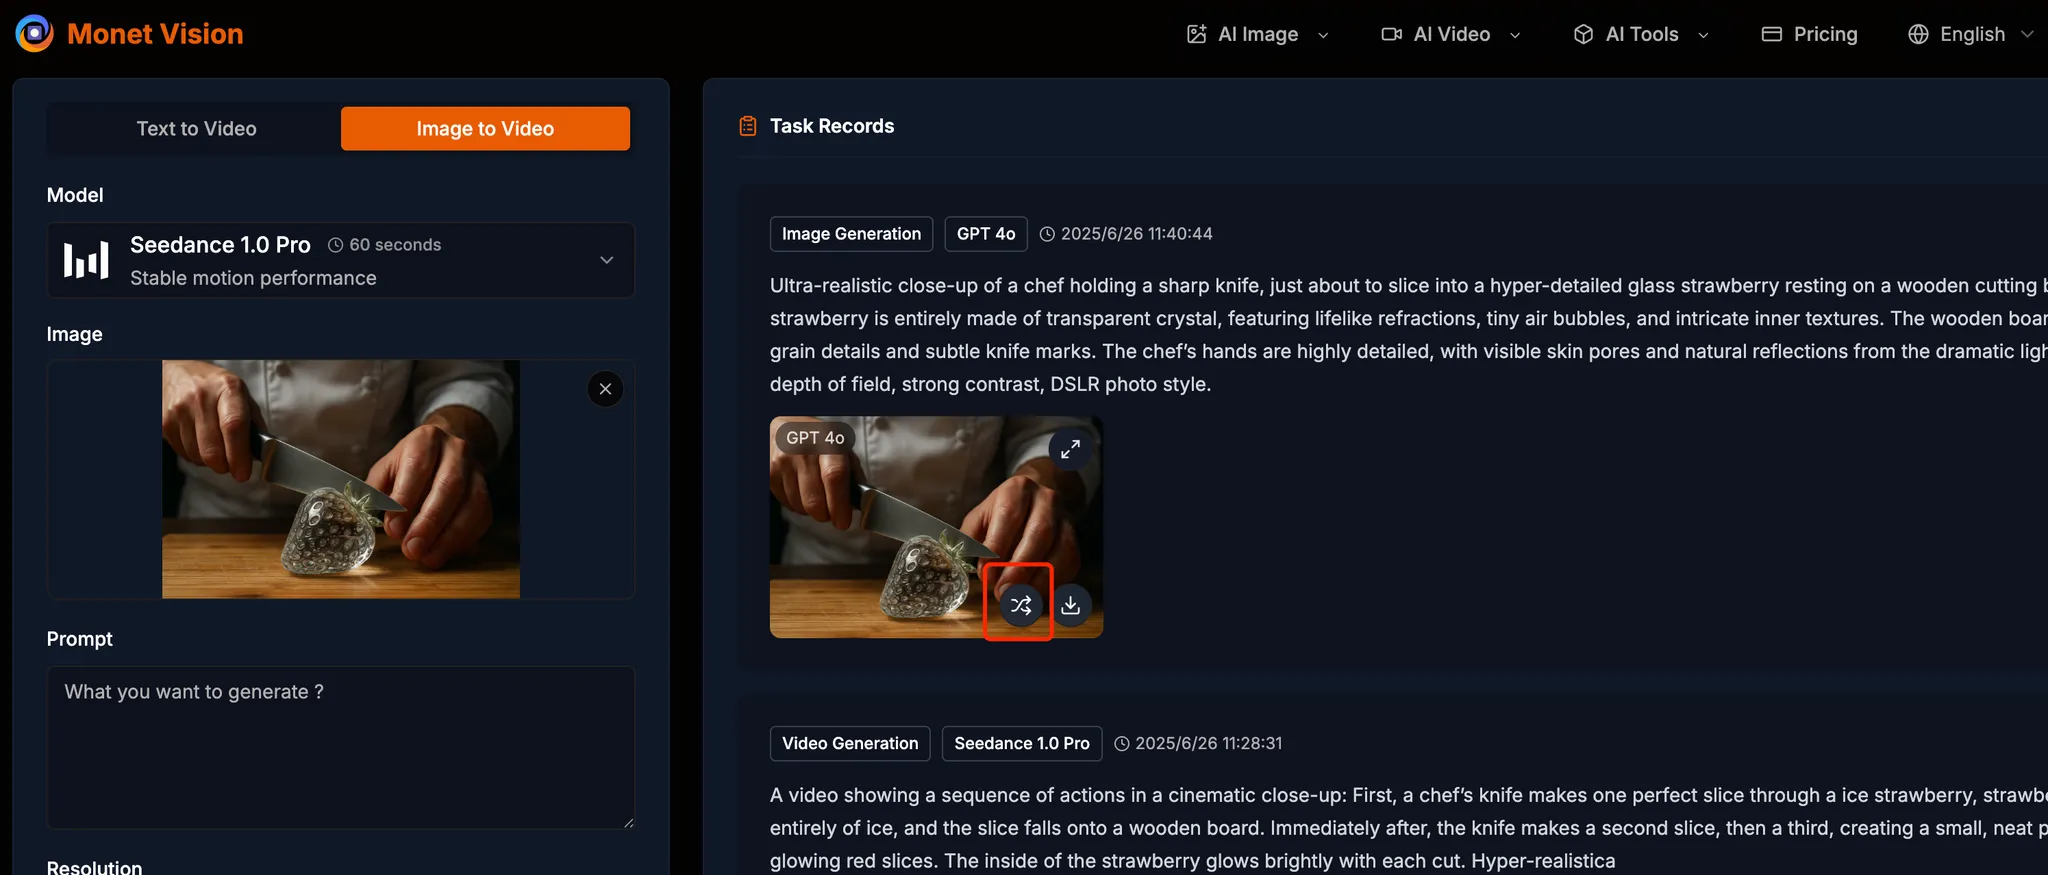Click the AI Video camera icon

coord(1391,34)
